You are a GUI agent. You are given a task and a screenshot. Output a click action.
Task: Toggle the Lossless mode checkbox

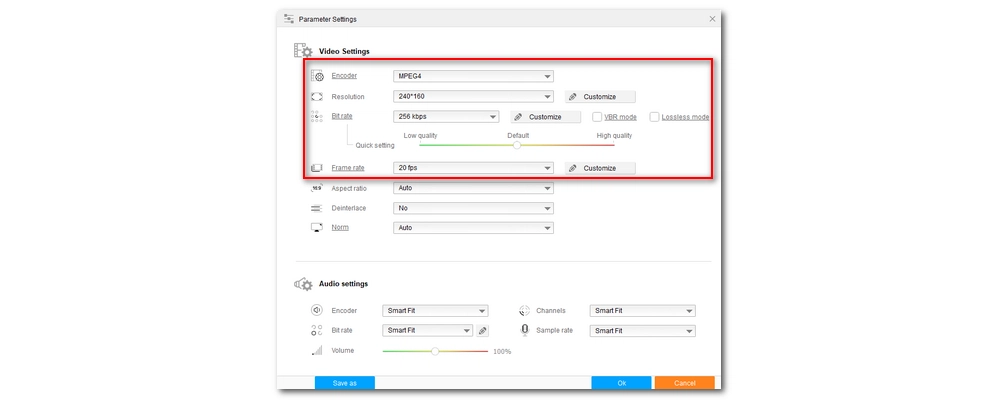(x=654, y=117)
